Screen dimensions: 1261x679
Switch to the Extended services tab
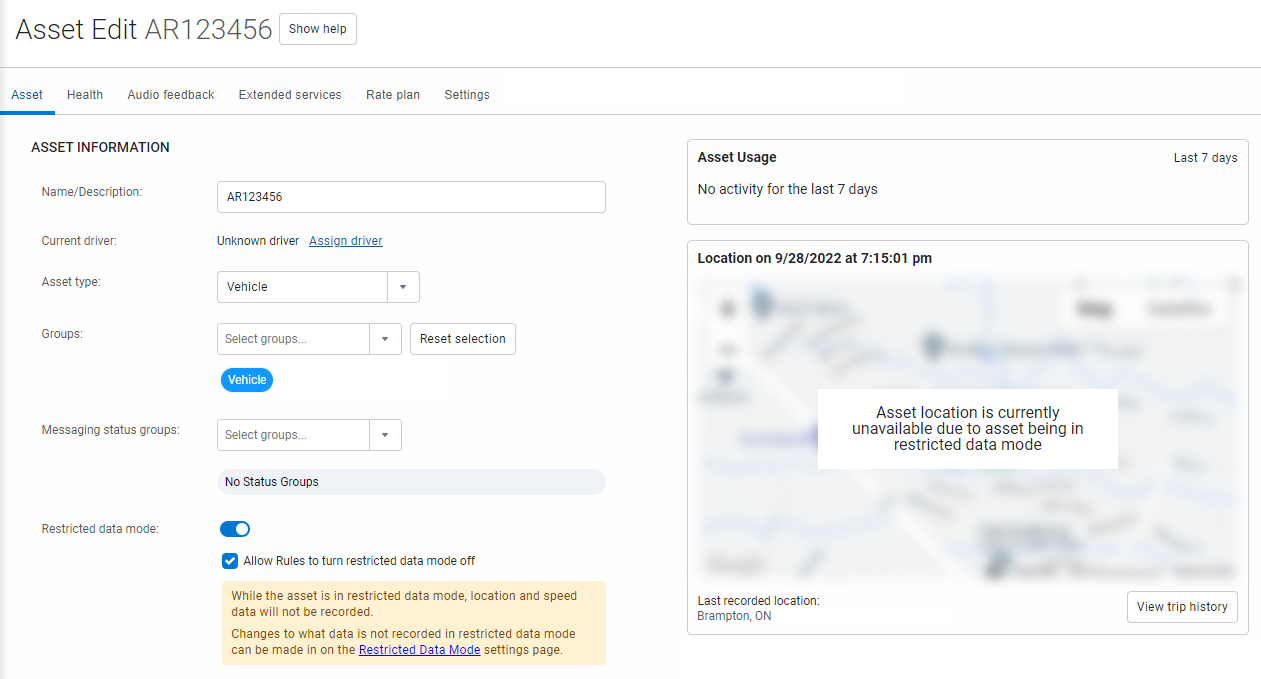click(290, 94)
